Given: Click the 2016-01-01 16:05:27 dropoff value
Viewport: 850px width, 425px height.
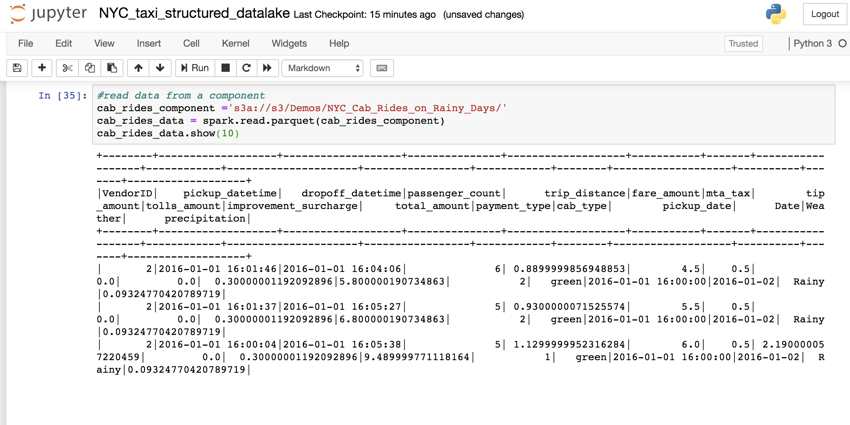Looking at the screenshot, I should point(343,307).
